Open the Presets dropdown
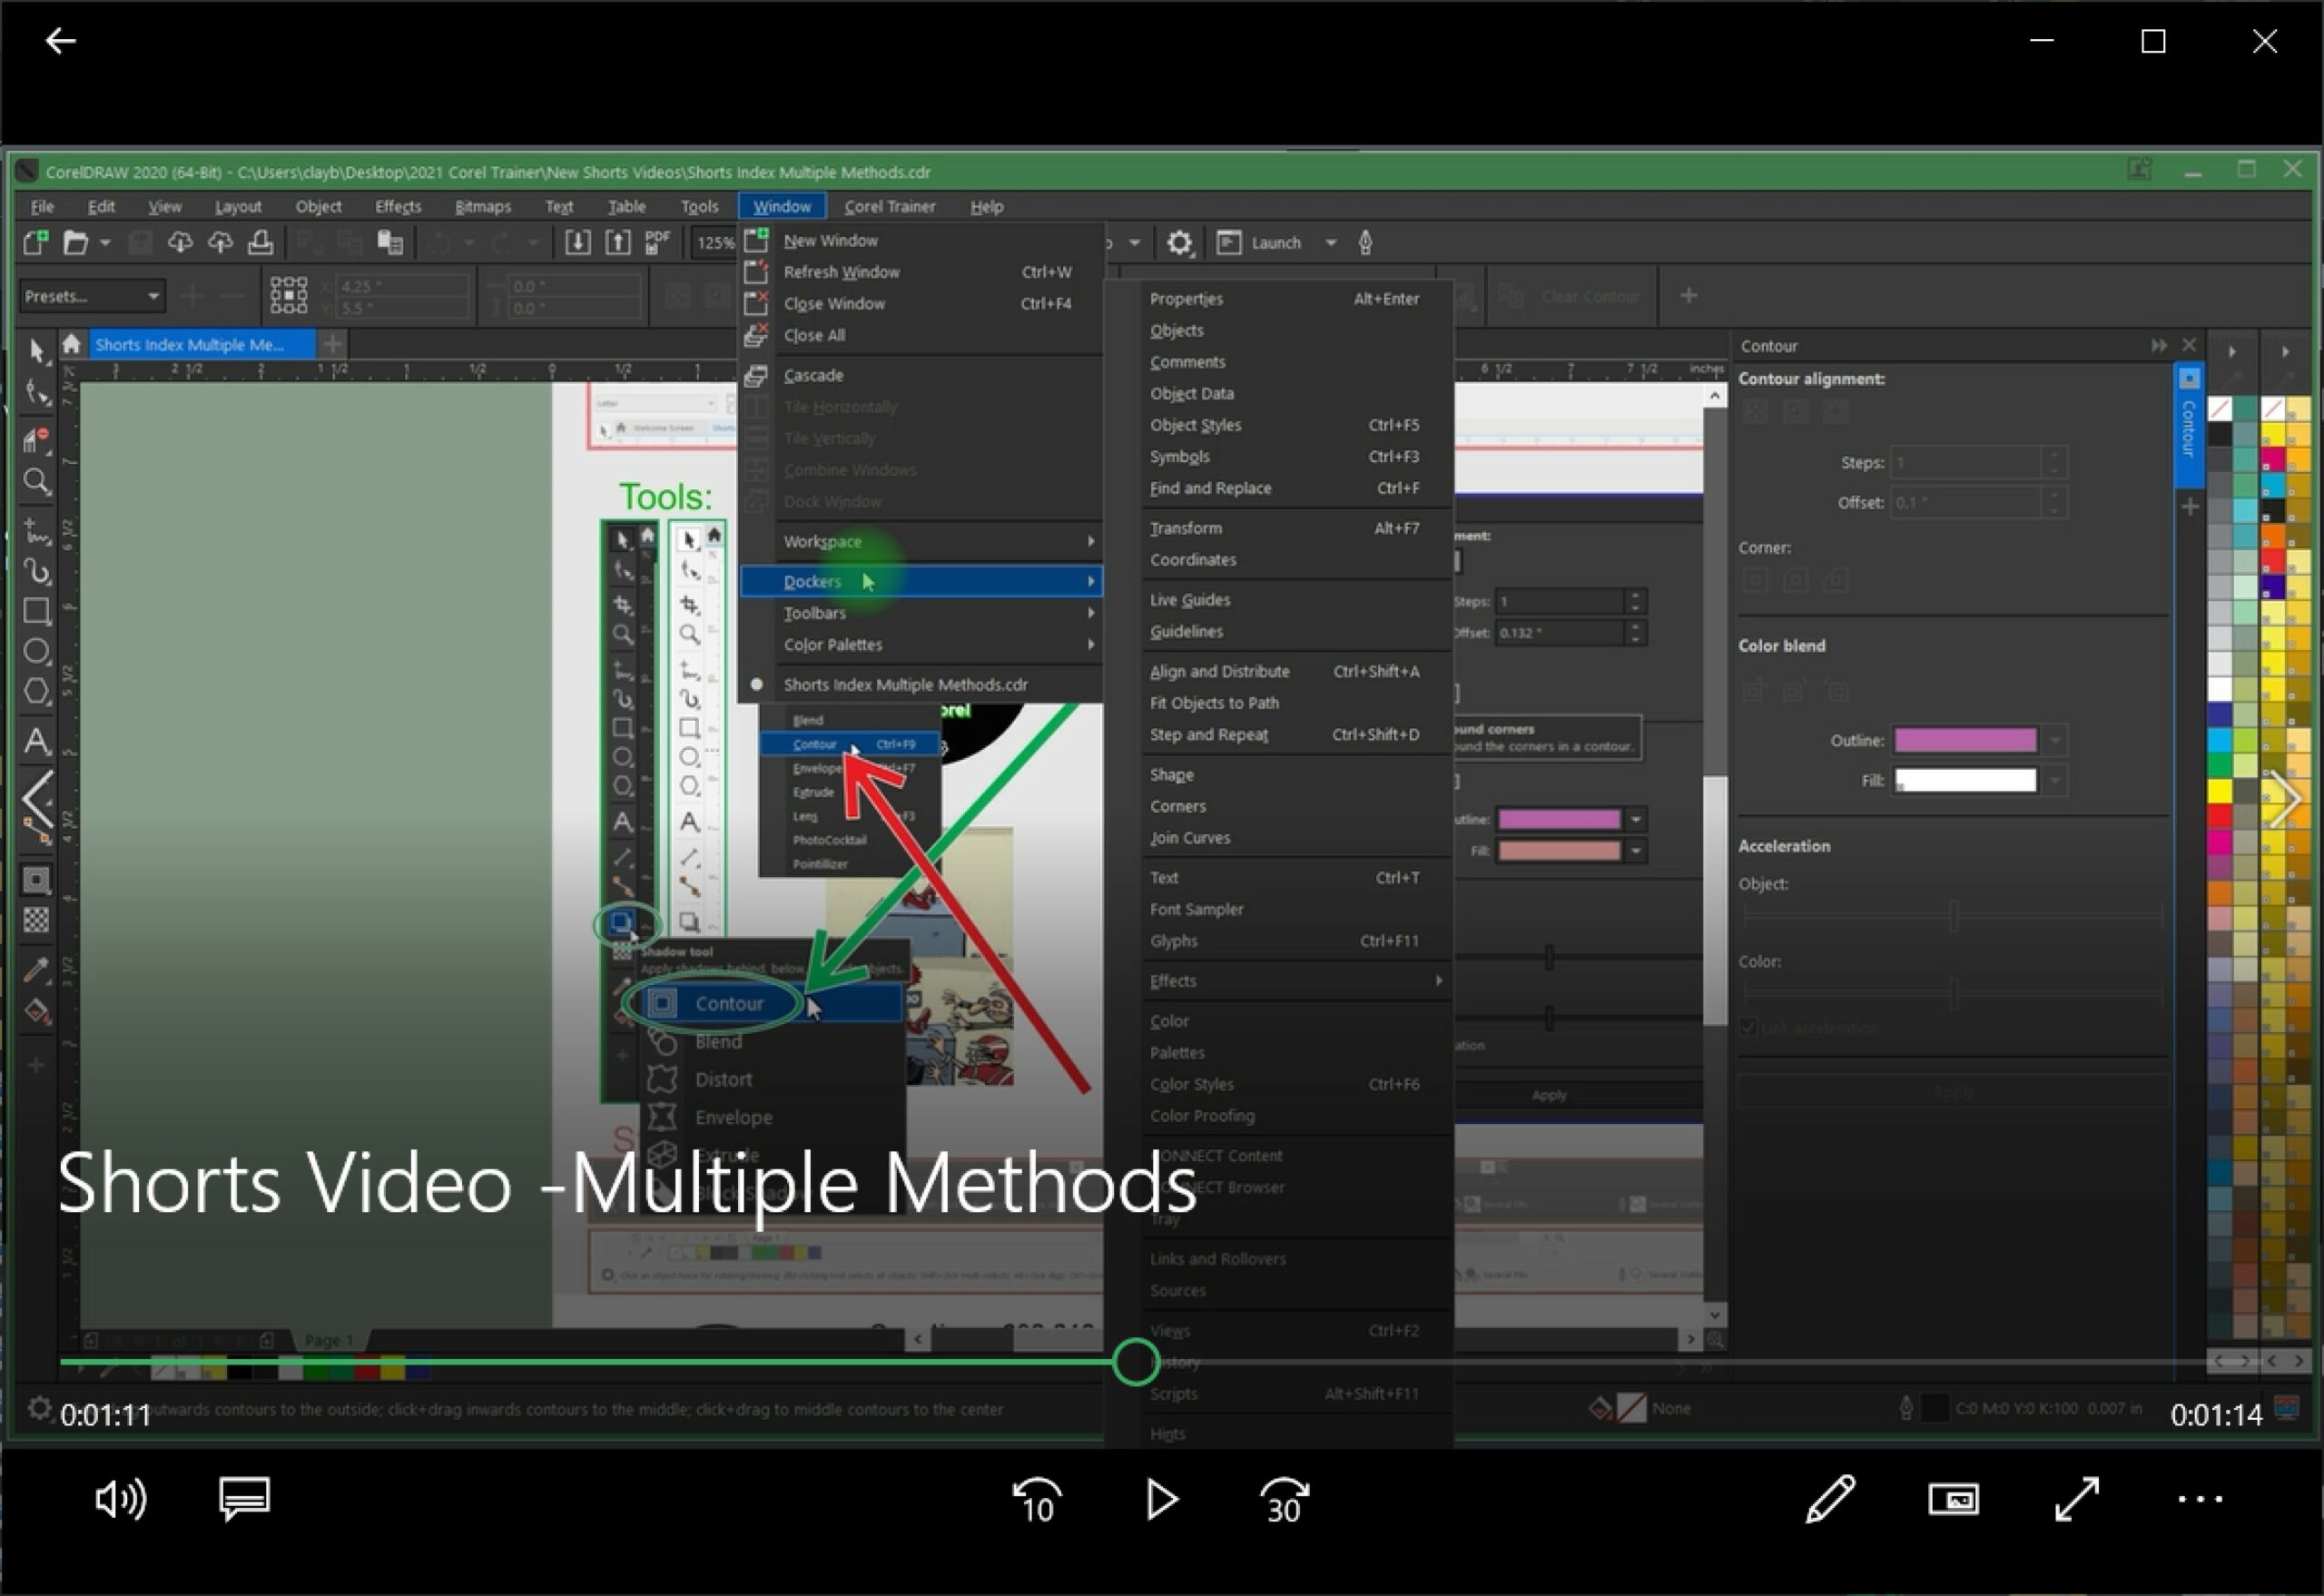Screen dimensions: 2324x1596 [x=91, y=296]
